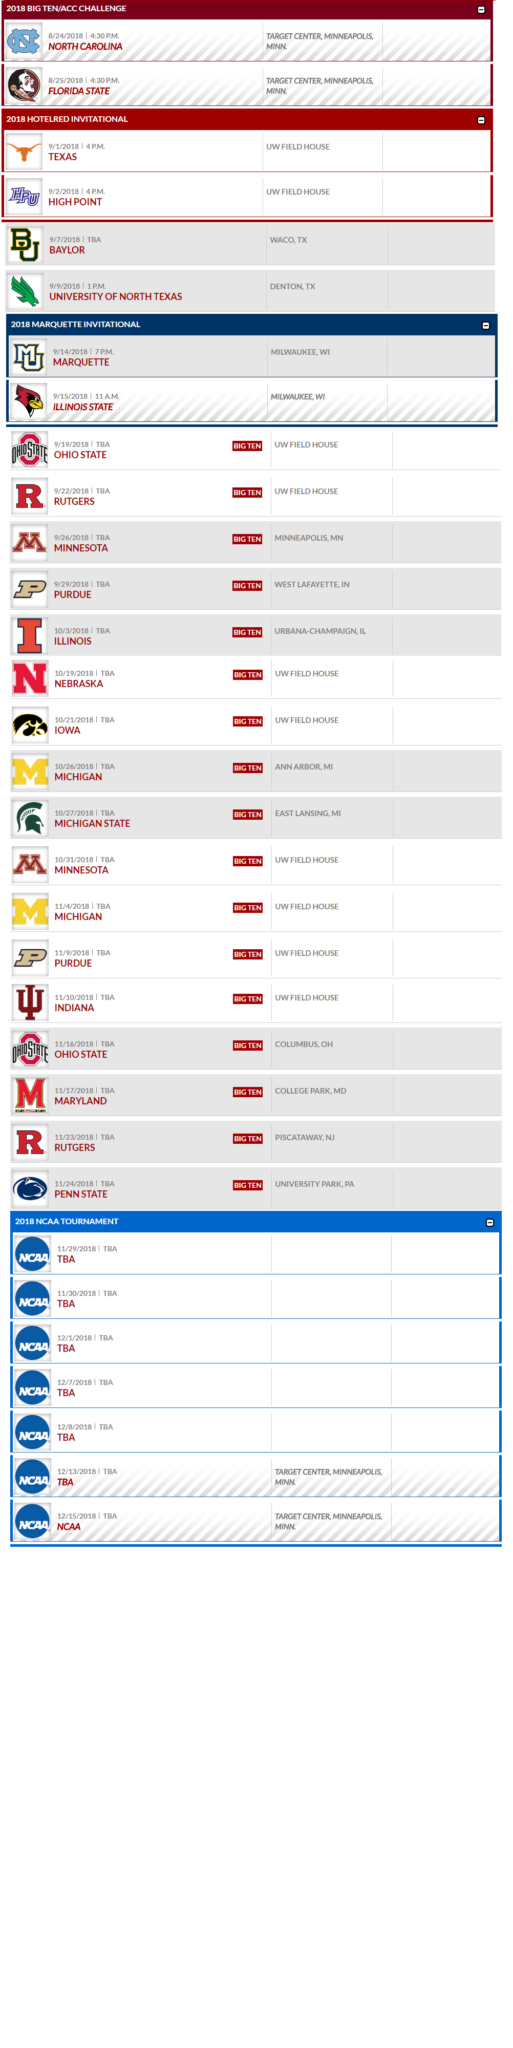Click the North Carolina Tar Heels logo

click(24, 41)
